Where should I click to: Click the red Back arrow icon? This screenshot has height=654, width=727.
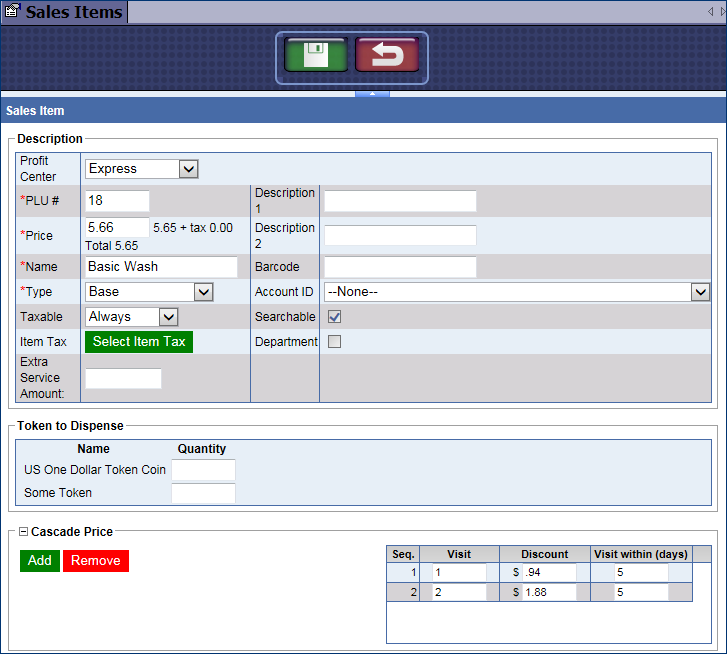coord(386,56)
